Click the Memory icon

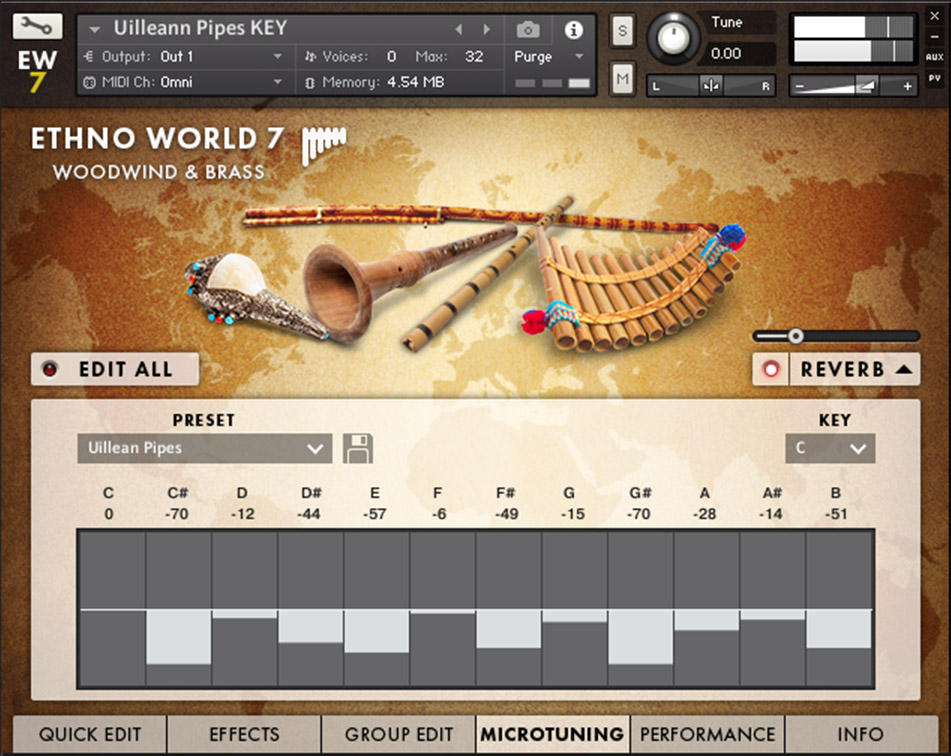310,83
